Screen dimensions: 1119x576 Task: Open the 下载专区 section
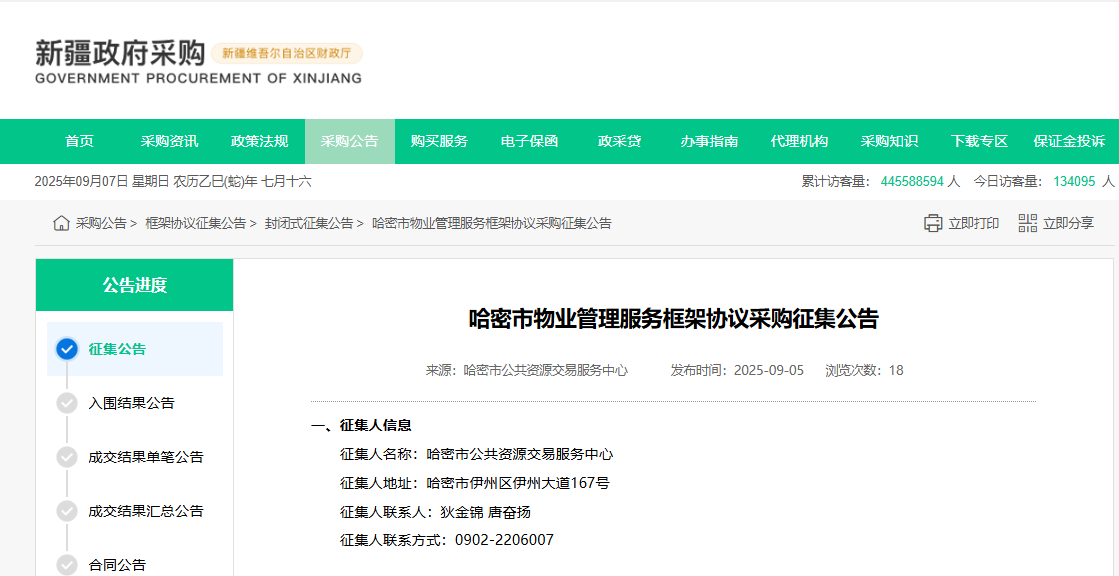(978, 141)
